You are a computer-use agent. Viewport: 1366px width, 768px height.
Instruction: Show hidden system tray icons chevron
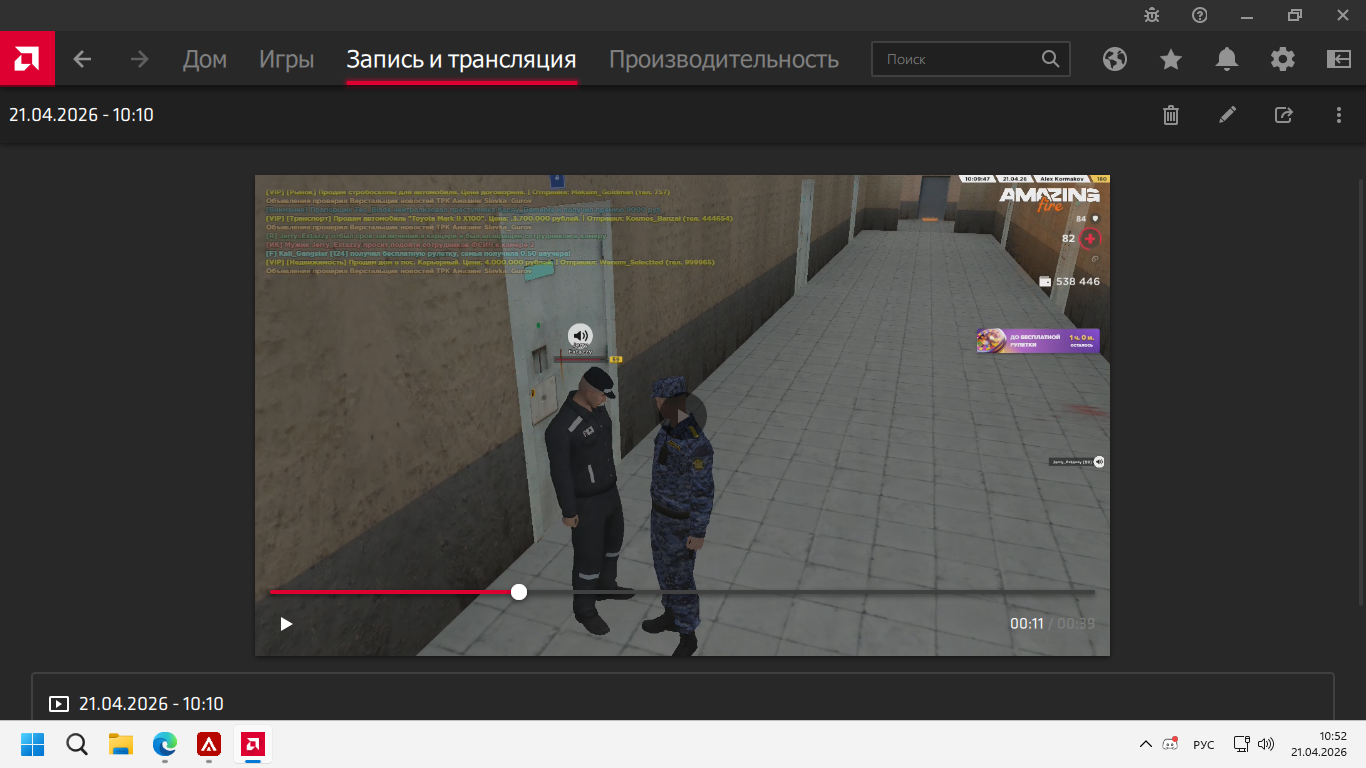tap(1145, 744)
